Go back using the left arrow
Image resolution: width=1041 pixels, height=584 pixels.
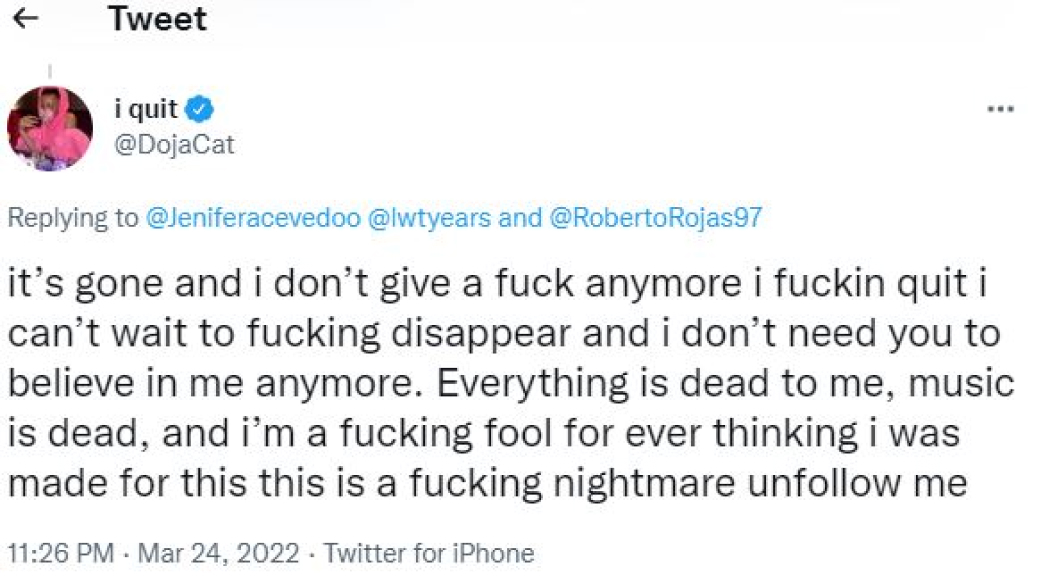(27, 19)
